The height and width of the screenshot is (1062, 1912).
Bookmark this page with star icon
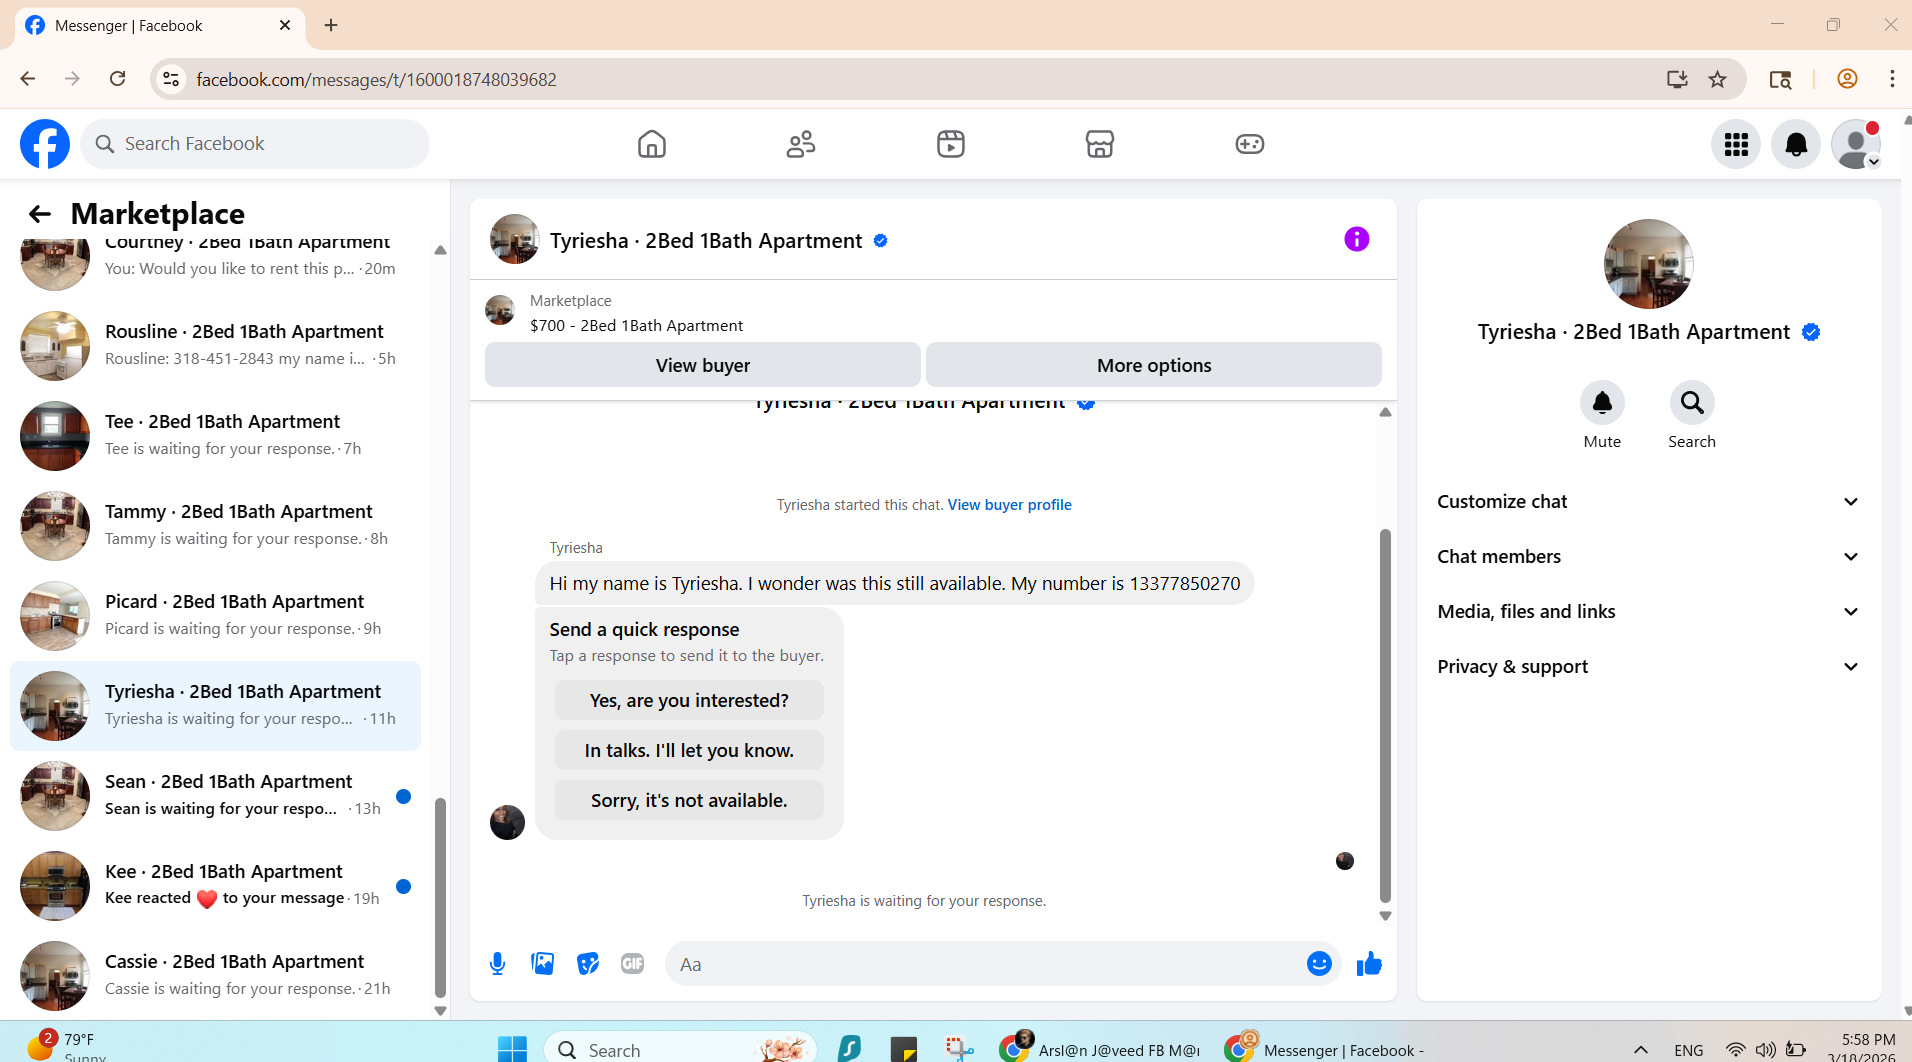(1718, 79)
